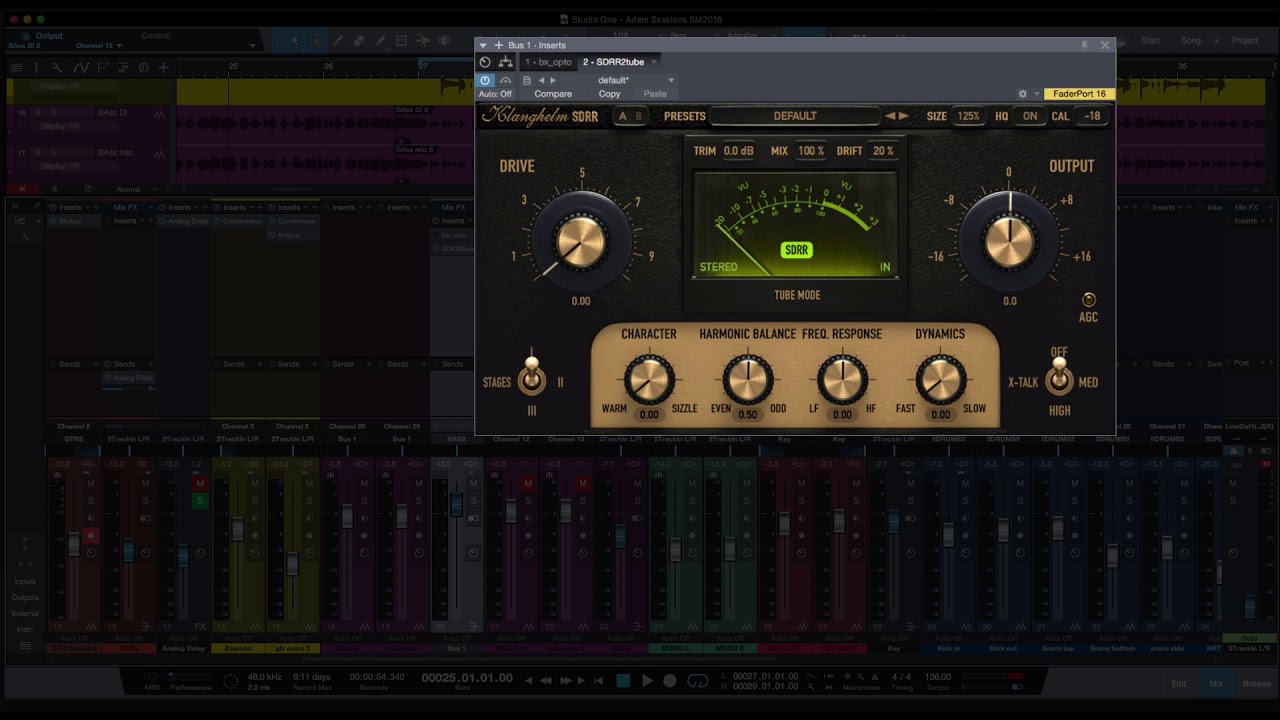Open the track list icon above track headers
Screen dimensions: 1280x720
pyautogui.click(x=17, y=68)
